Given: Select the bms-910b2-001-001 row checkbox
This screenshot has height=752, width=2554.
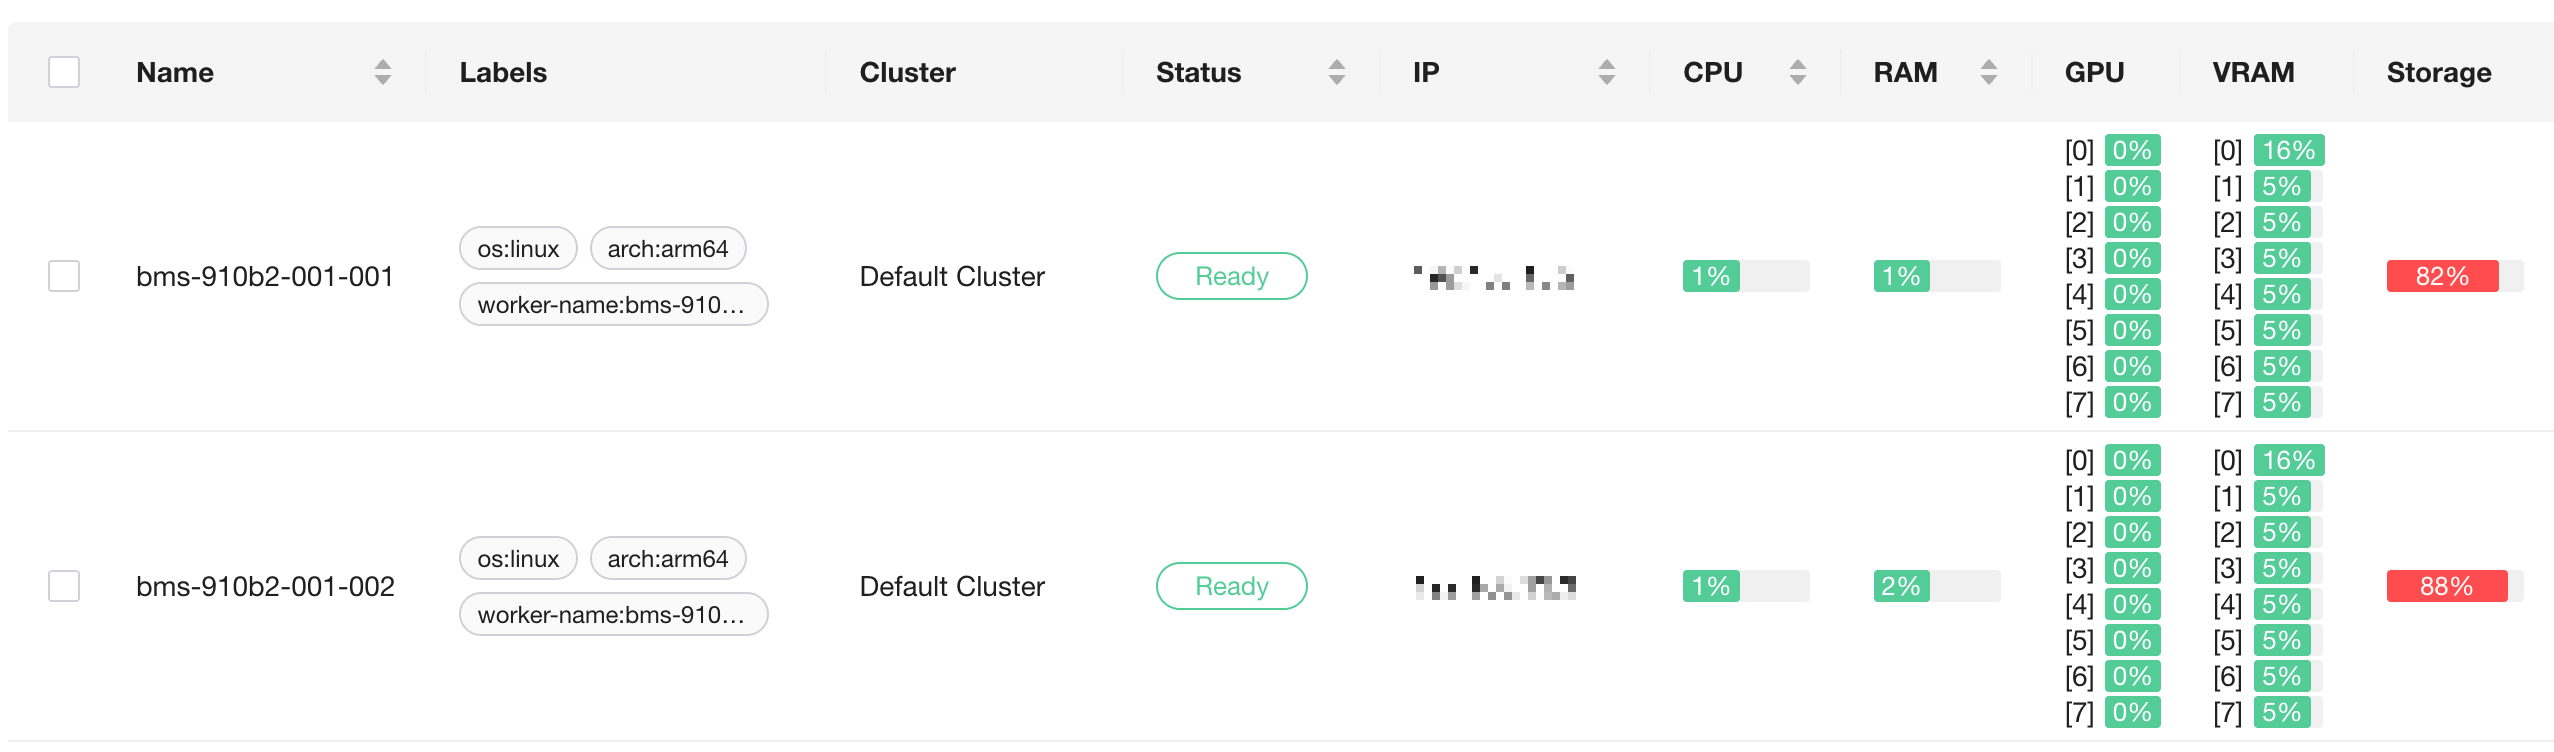Looking at the screenshot, I should click(64, 276).
